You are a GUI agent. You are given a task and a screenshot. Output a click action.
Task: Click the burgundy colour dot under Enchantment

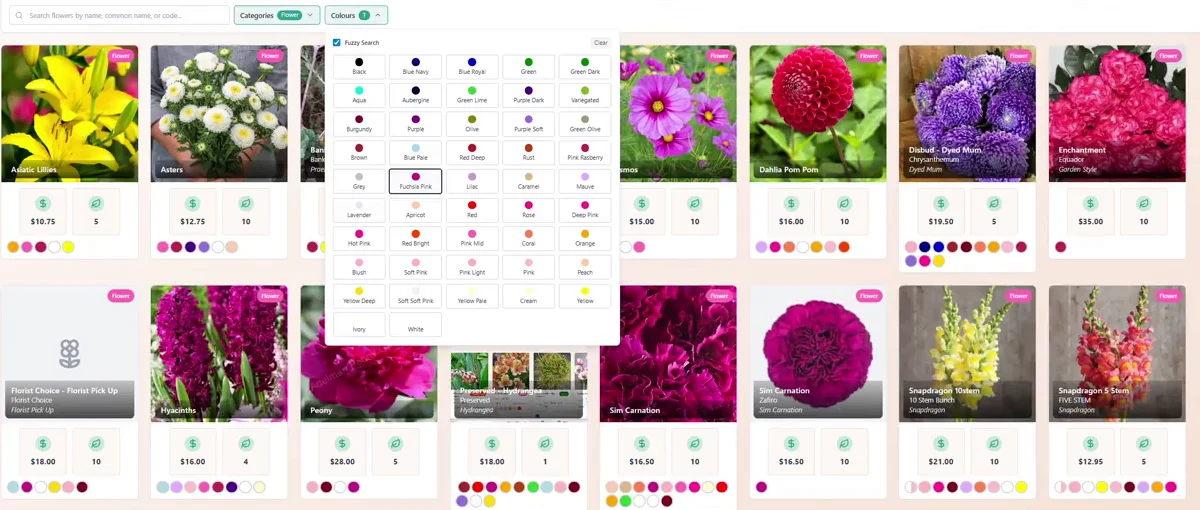click(1060, 247)
